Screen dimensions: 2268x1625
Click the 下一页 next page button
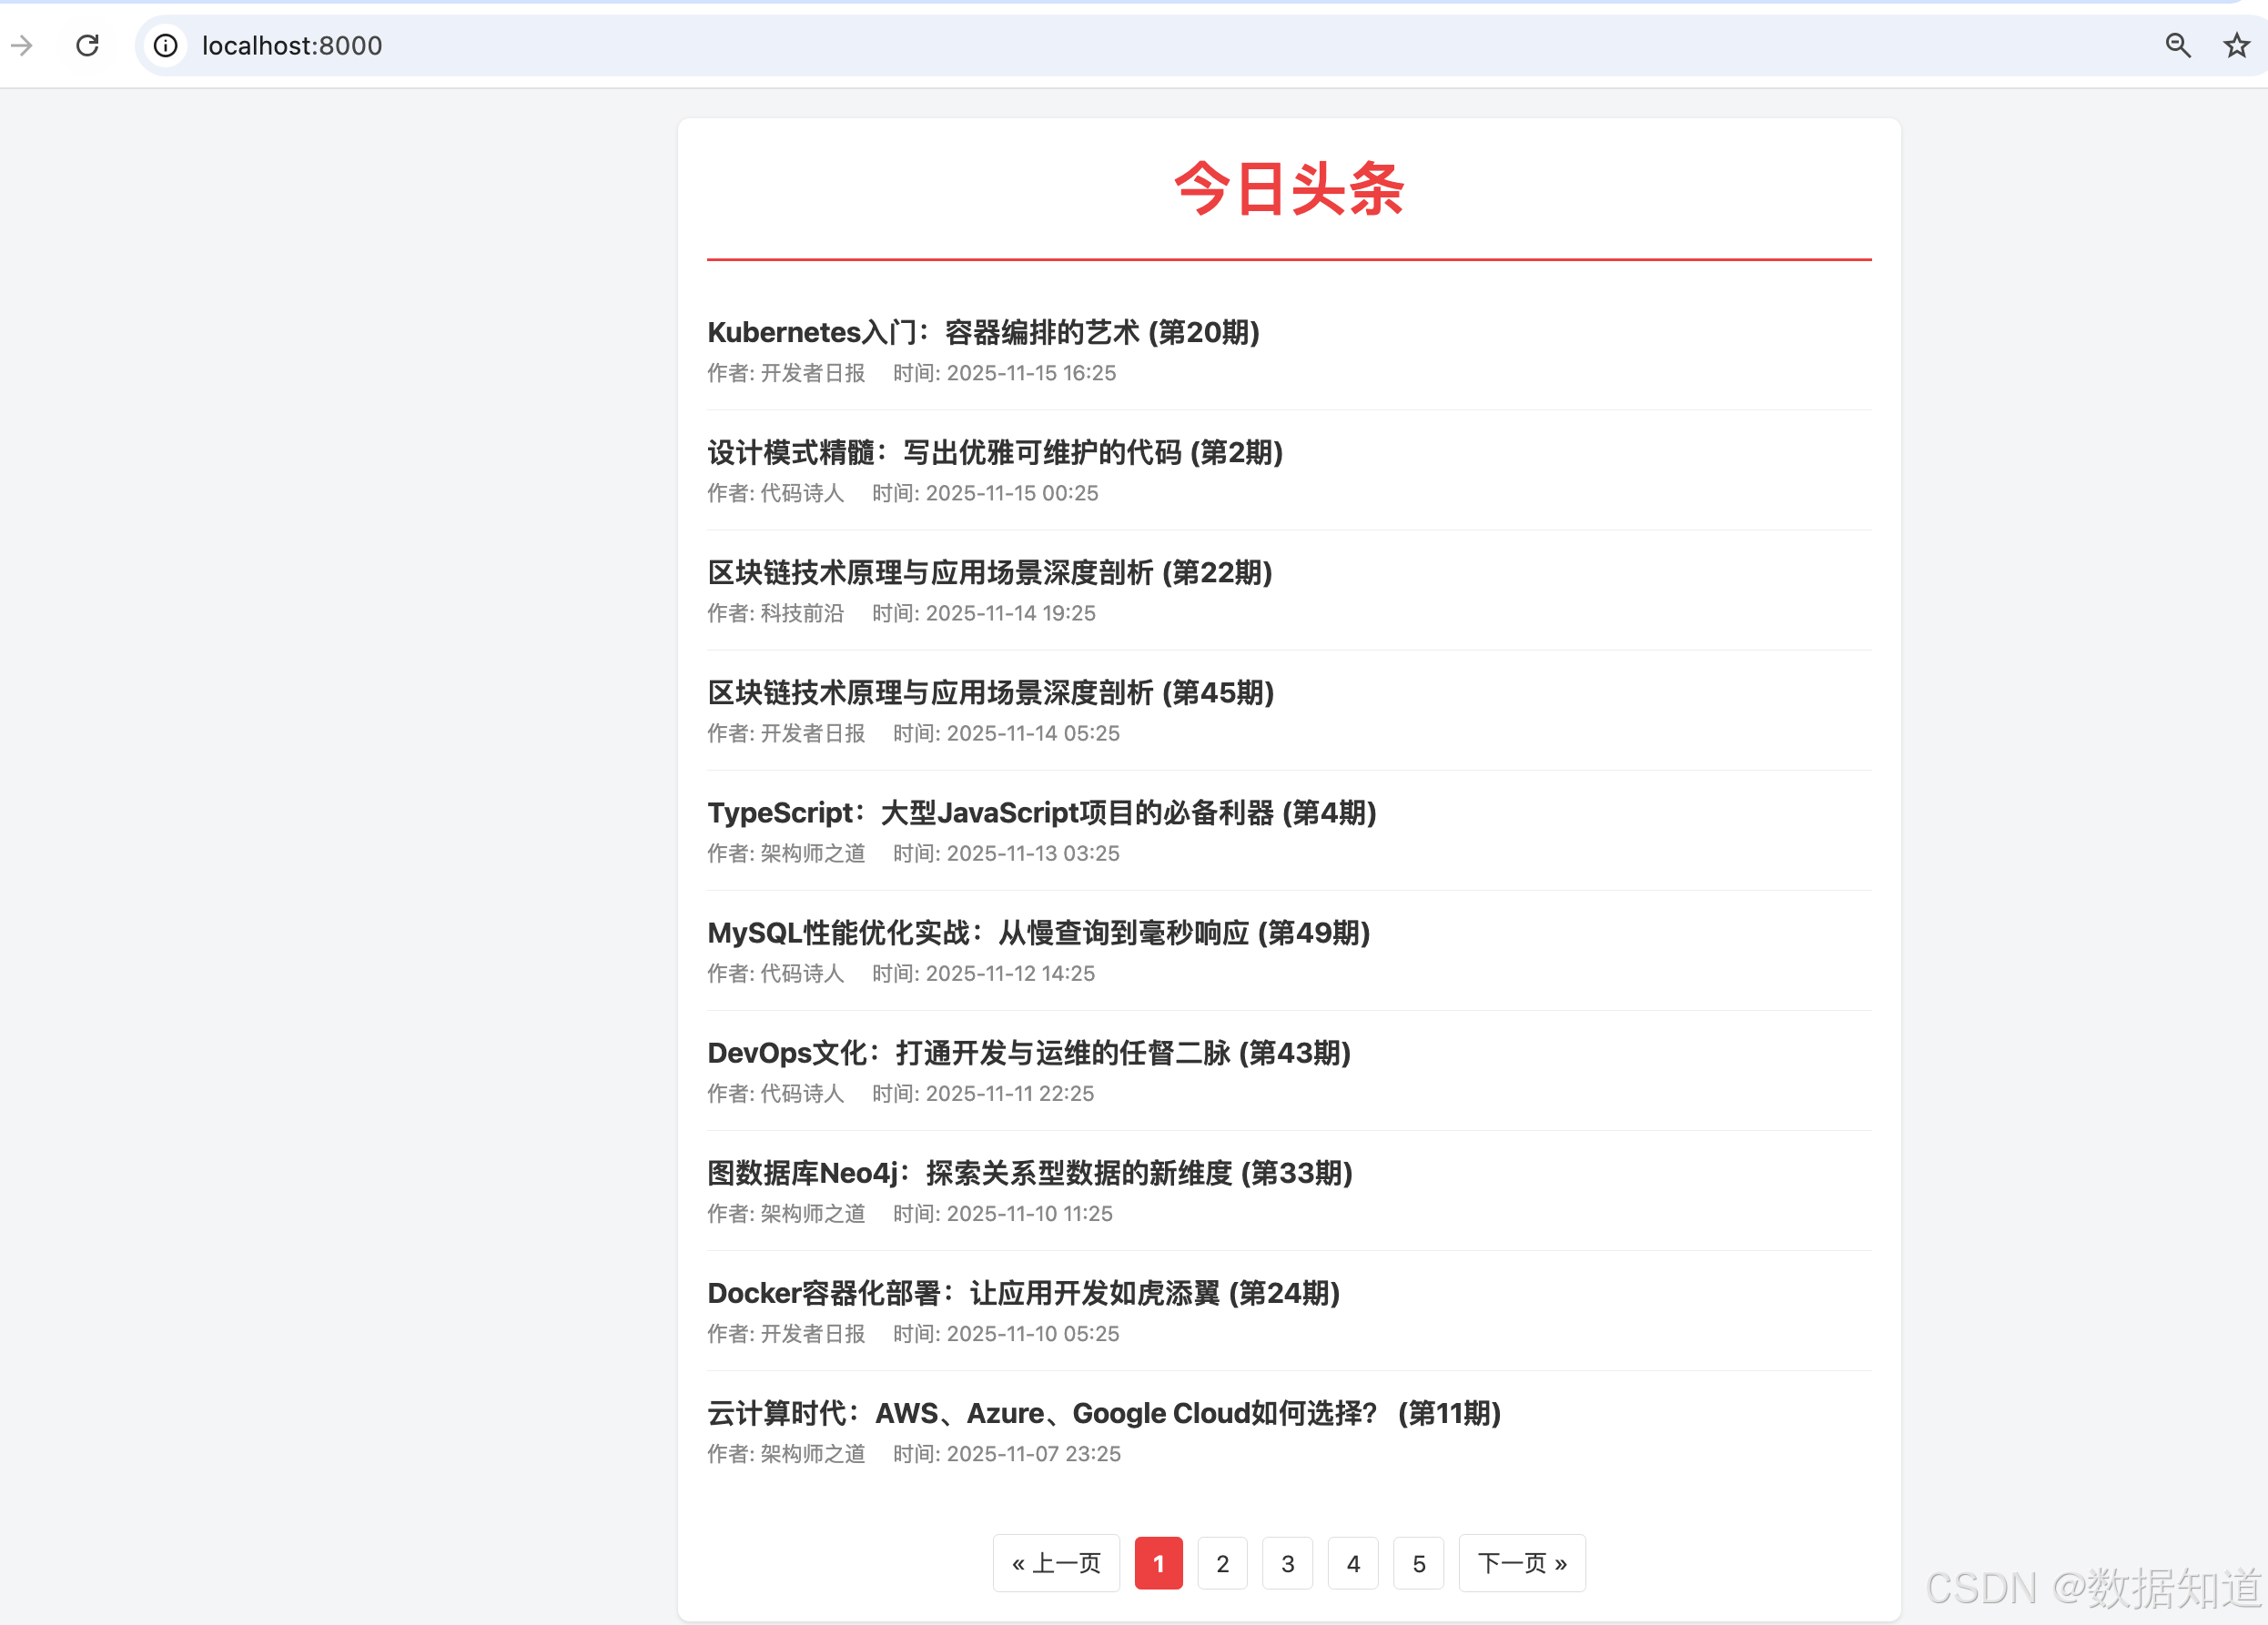[1521, 1563]
